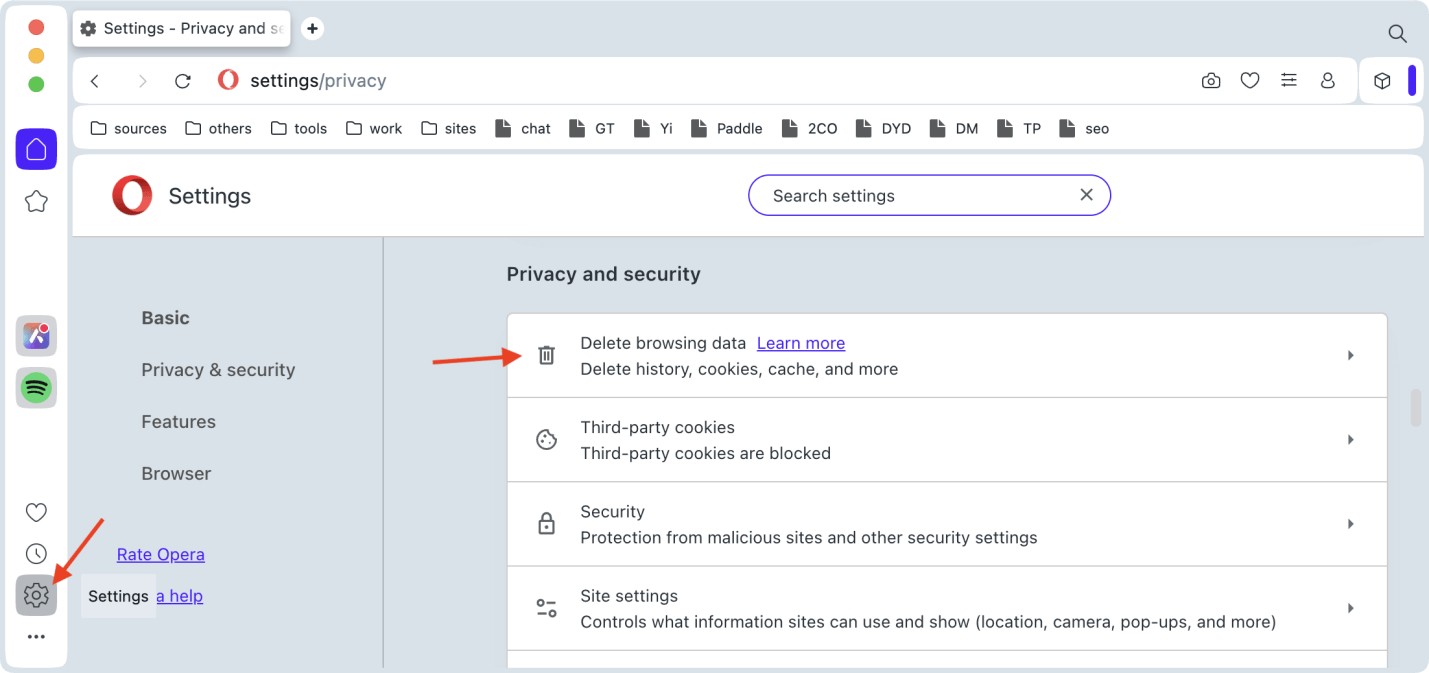Open History clock icon in sidebar
This screenshot has width=1429, height=673.
click(36, 554)
